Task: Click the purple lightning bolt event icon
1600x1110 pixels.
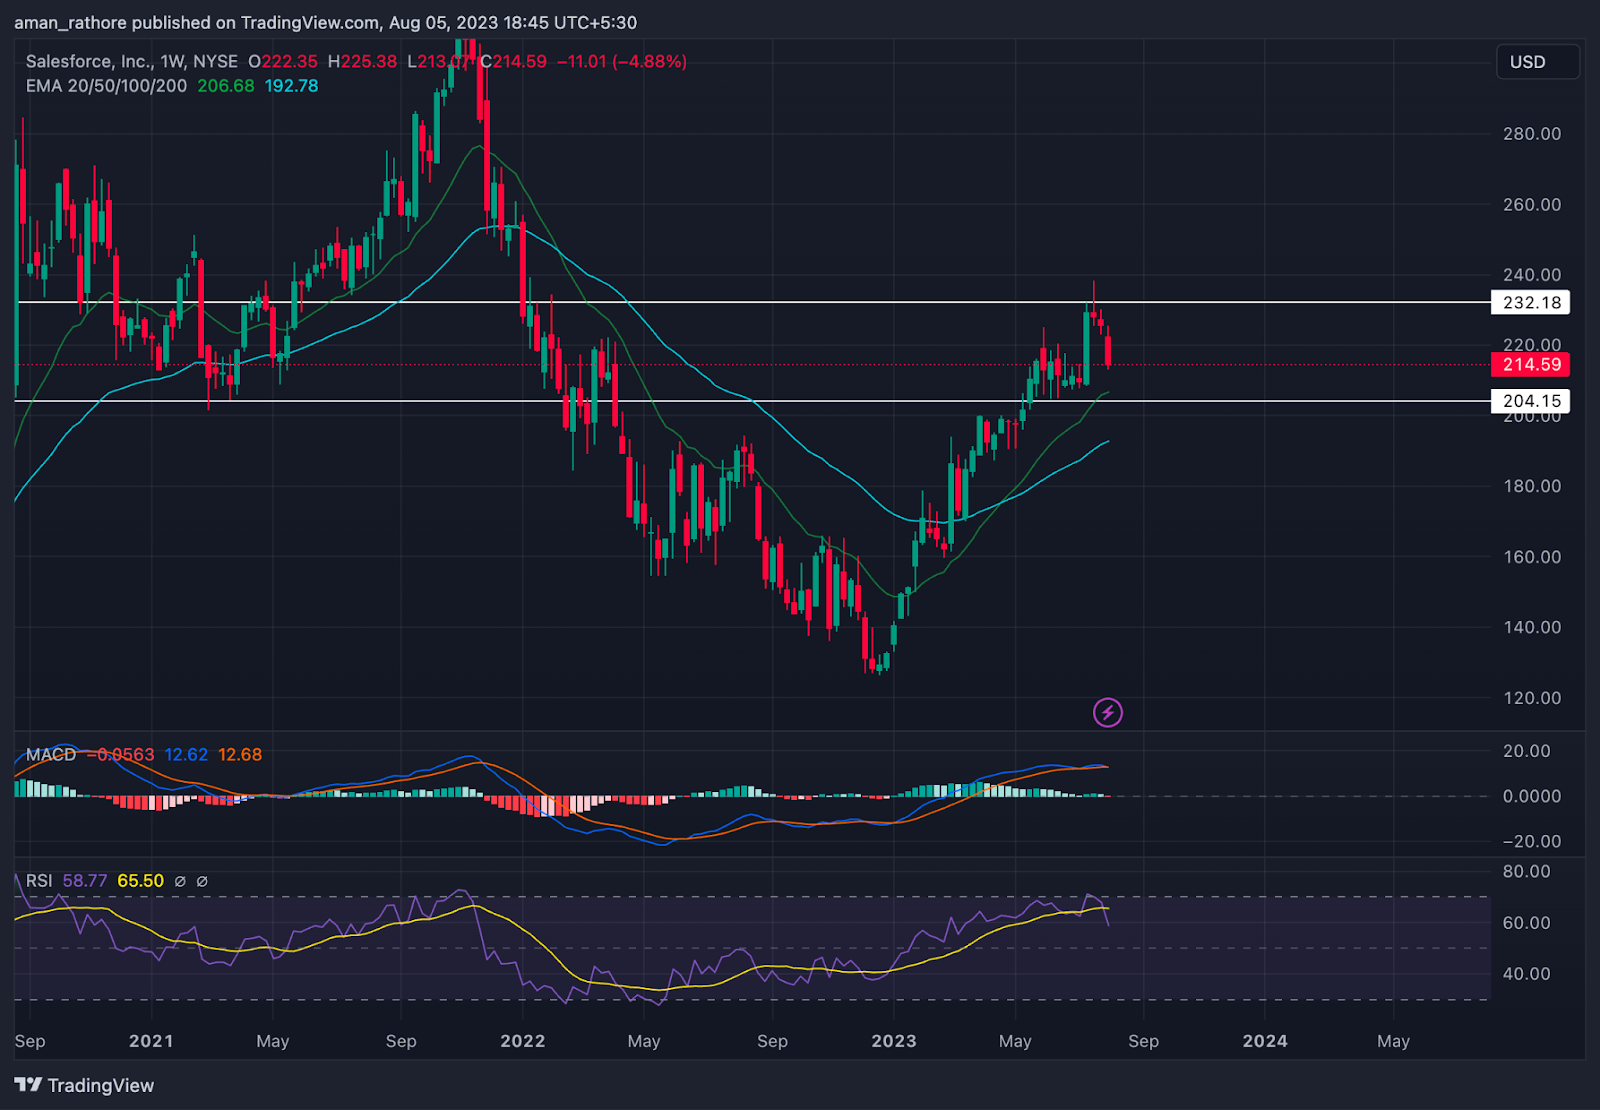Action: 1107,712
